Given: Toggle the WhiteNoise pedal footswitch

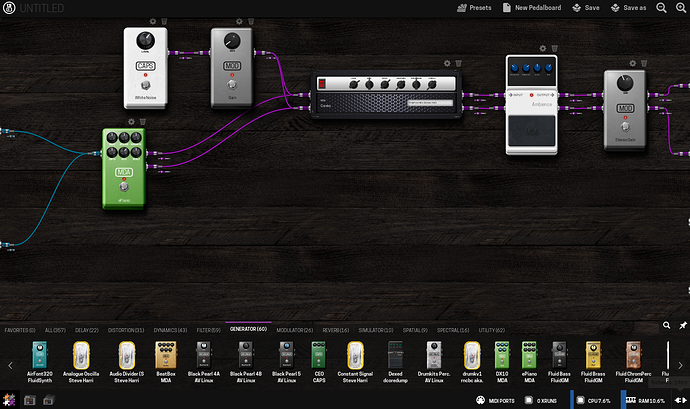Looking at the screenshot, I should 145,85.
